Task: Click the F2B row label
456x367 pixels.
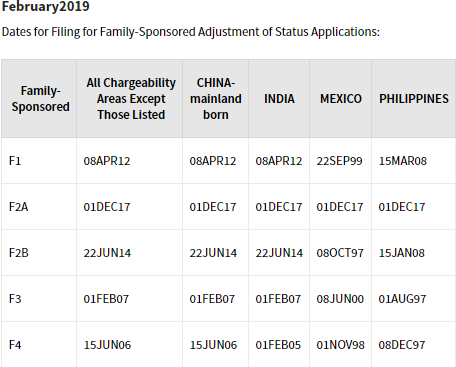Action: tap(19, 253)
